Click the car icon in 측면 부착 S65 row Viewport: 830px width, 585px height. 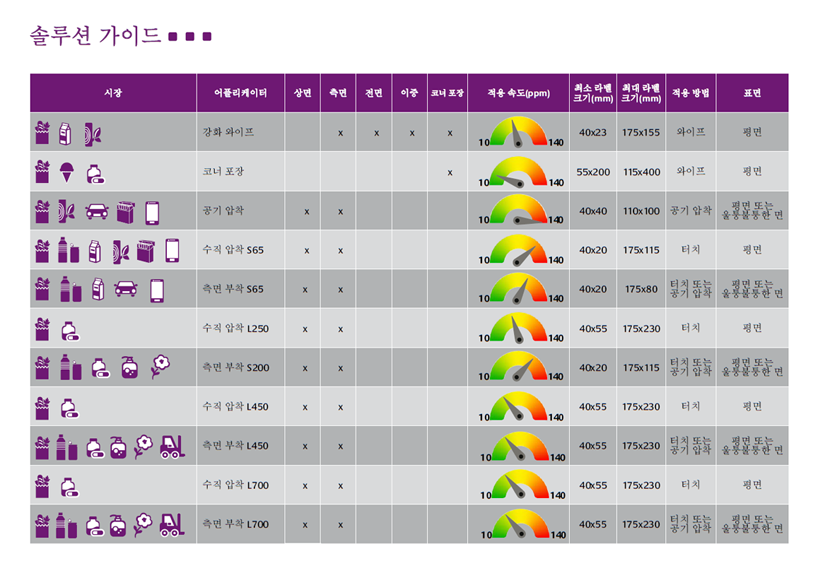coord(125,290)
